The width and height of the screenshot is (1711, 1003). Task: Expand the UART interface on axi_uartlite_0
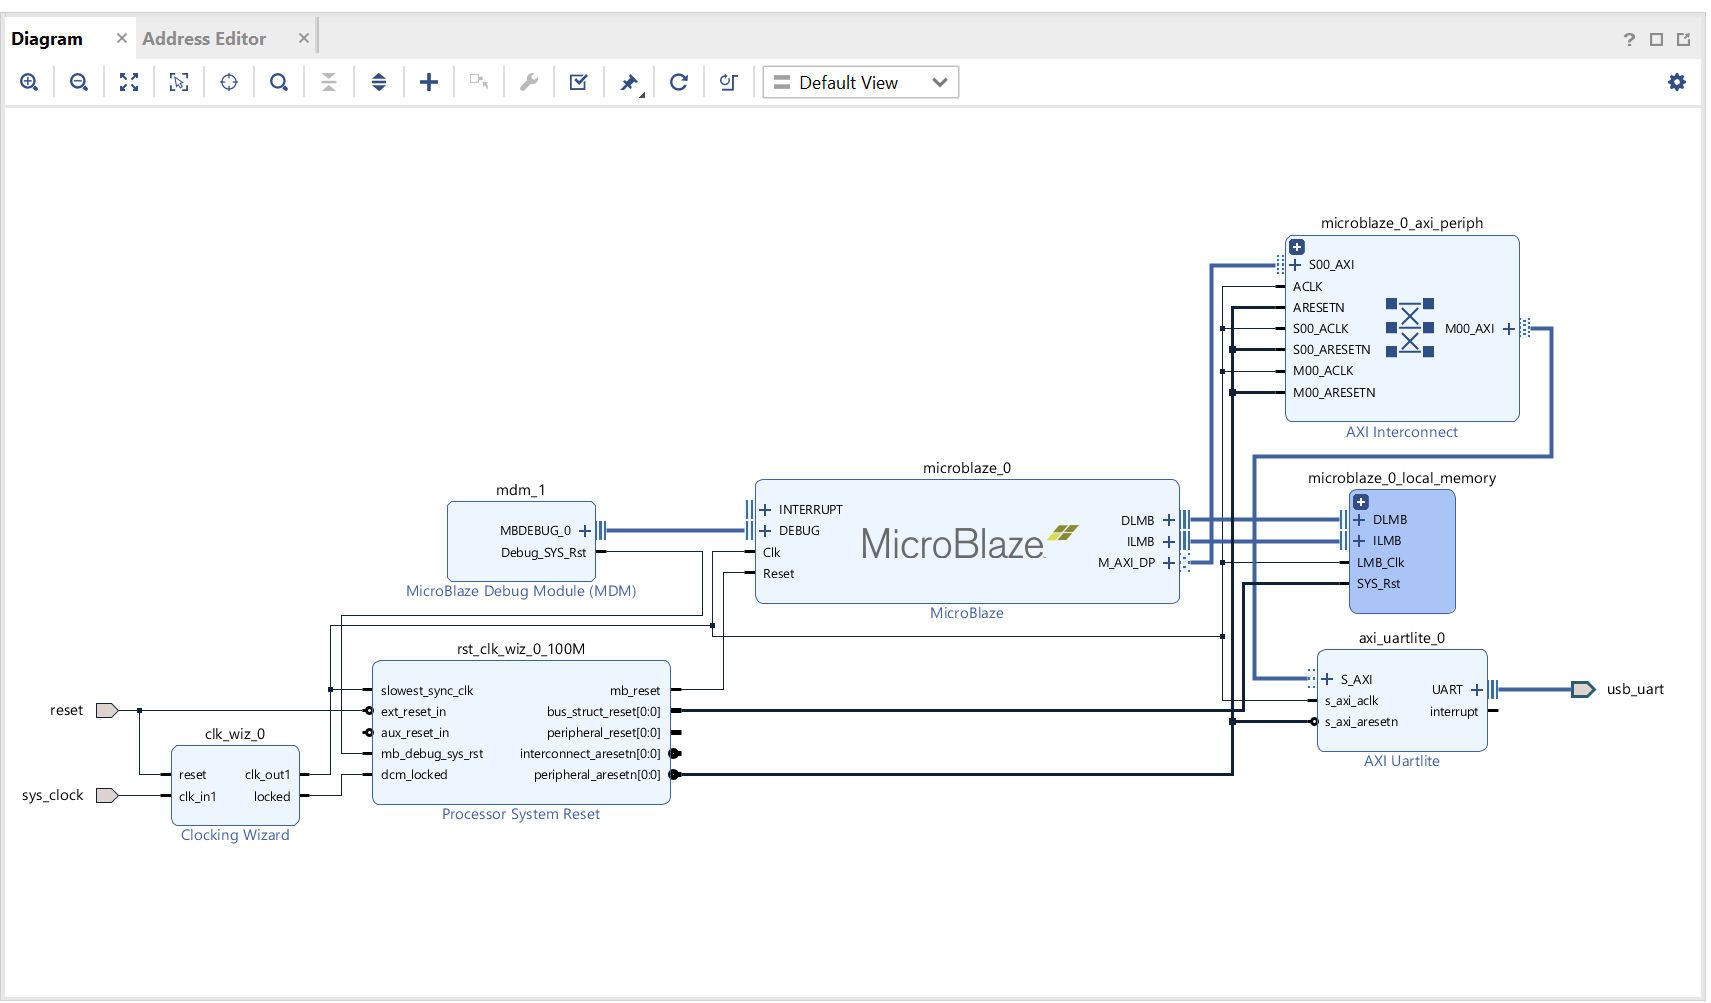(x=1477, y=690)
